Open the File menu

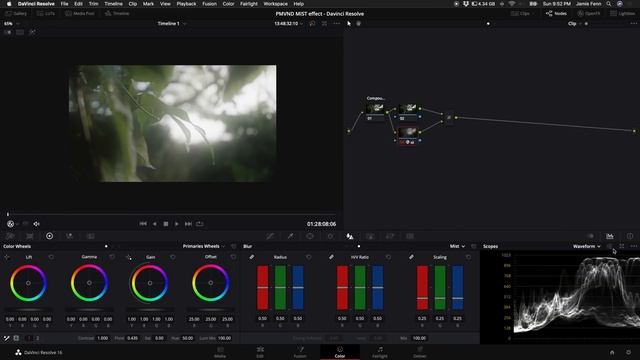point(64,4)
